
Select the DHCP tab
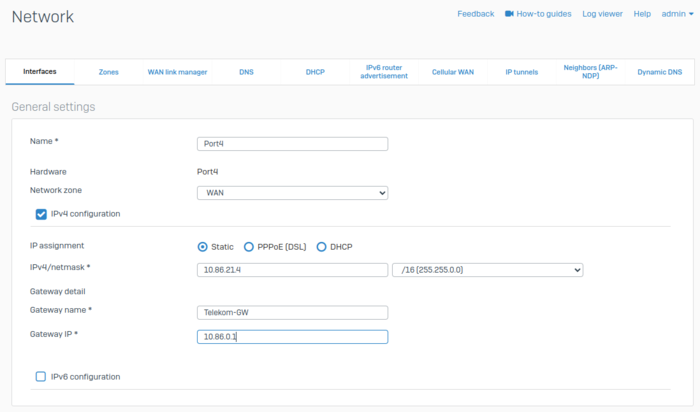(315, 72)
